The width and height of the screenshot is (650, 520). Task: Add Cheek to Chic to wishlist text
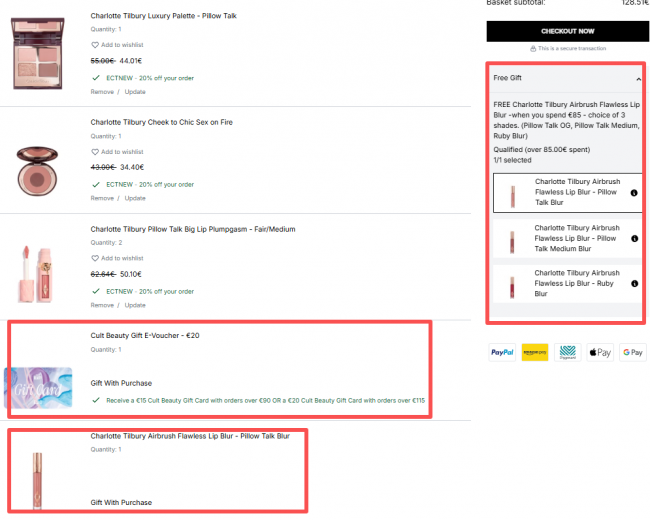(122, 152)
